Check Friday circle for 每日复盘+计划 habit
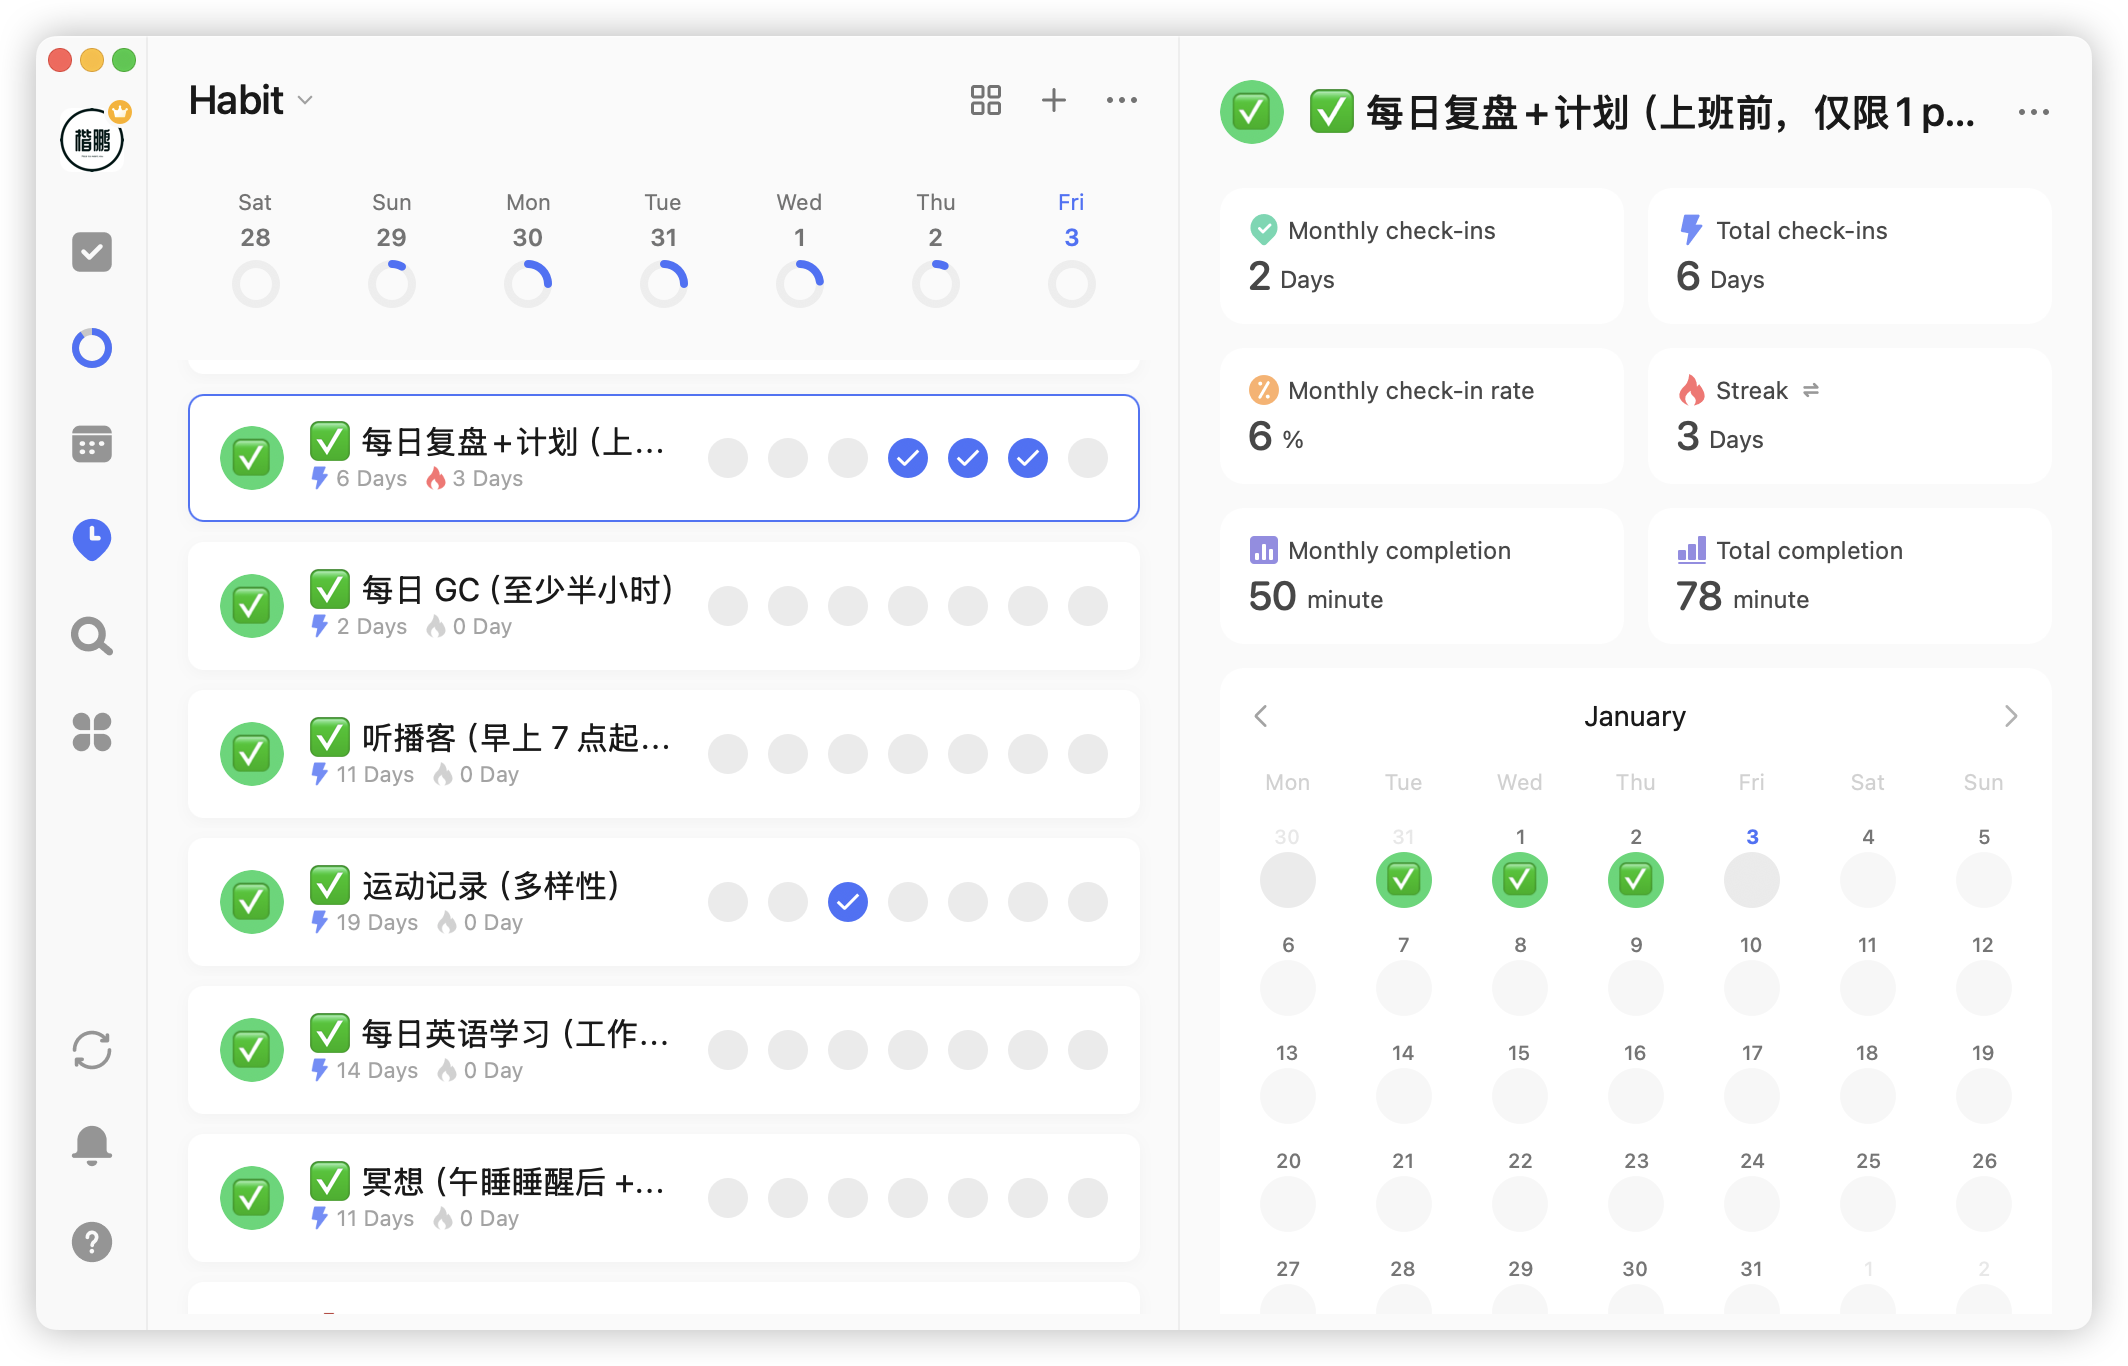The height and width of the screenshot is (1366, 2128). tap(1087, 458)
